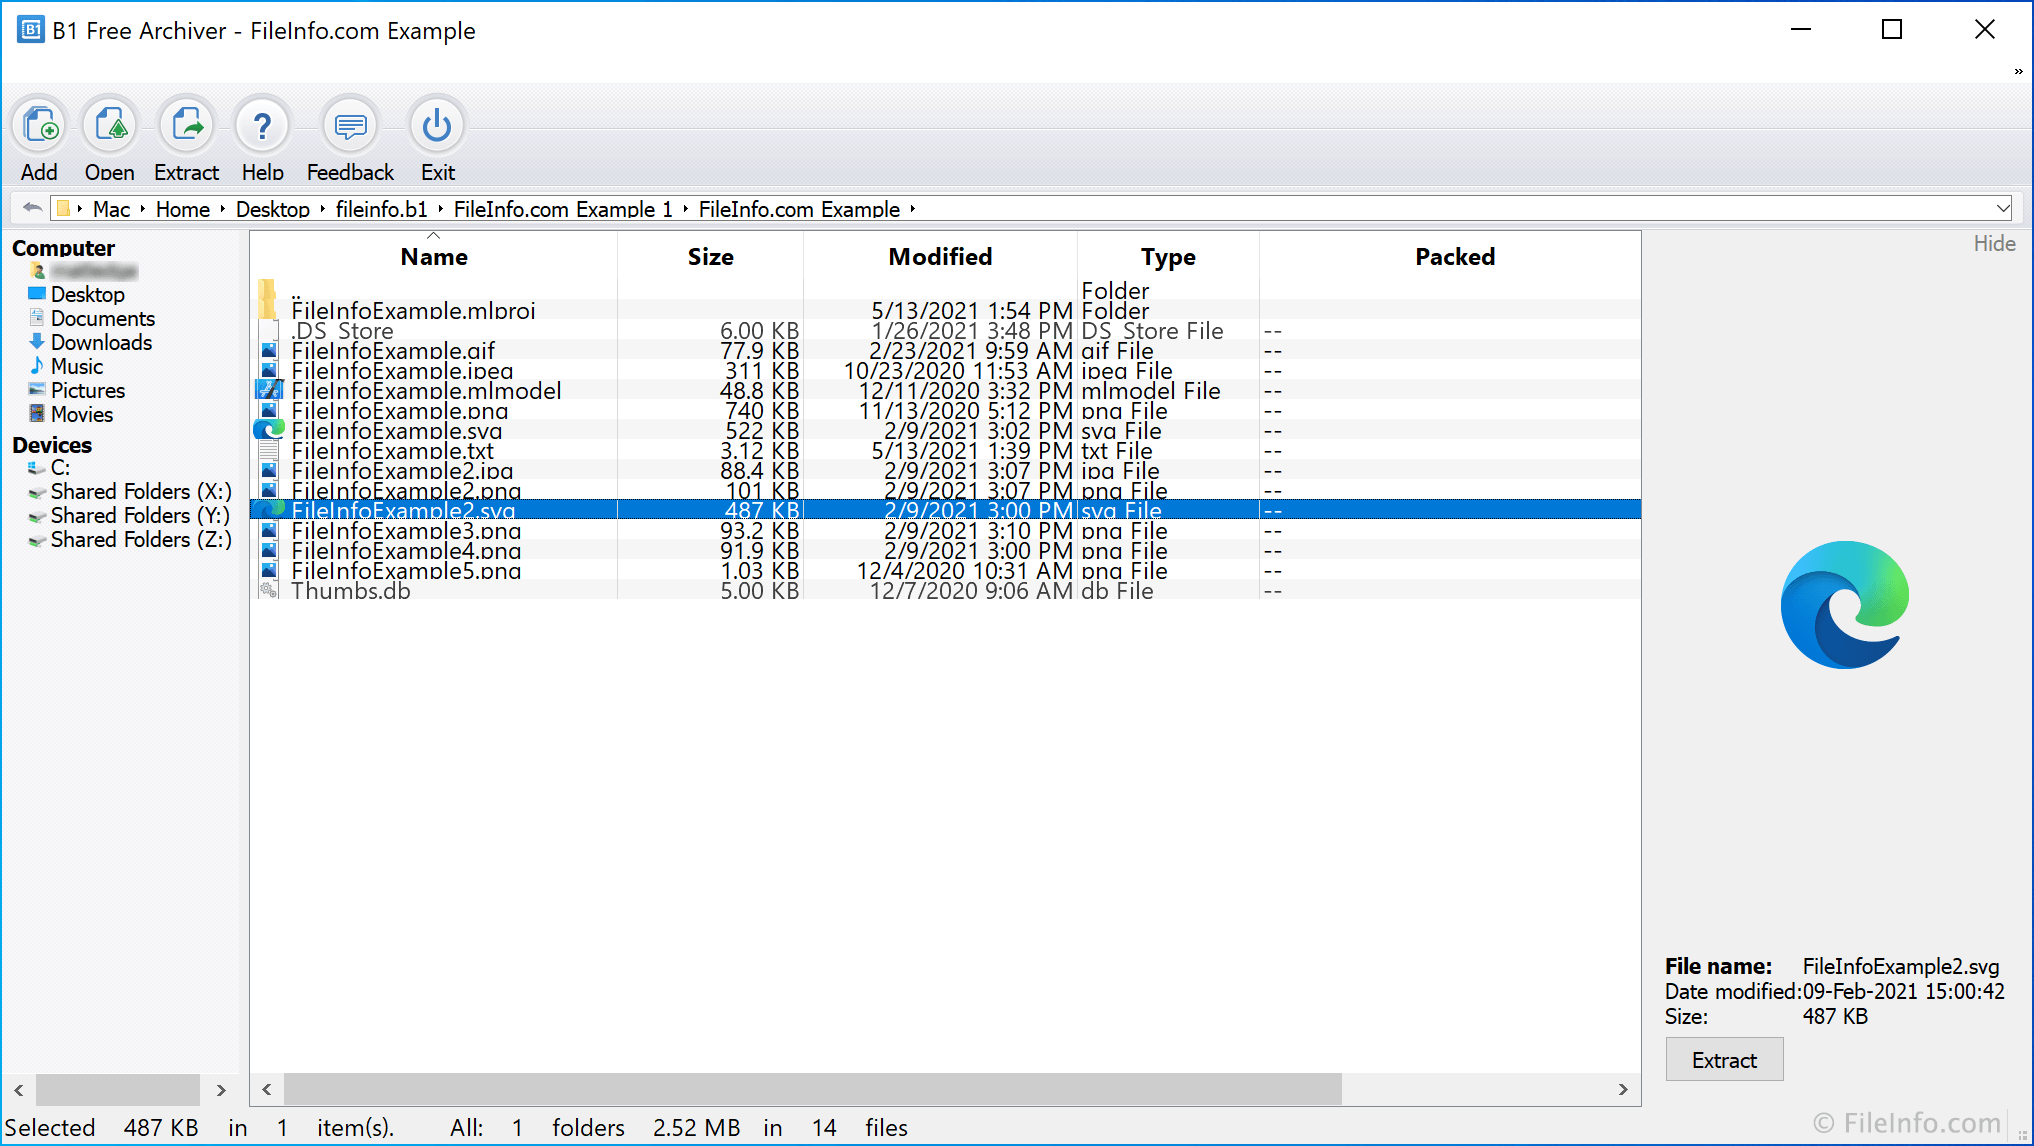Click the back arrow in path bar
Image resolution: width=2034 pixels, height=1146 pixels.
tap(32, 208)
